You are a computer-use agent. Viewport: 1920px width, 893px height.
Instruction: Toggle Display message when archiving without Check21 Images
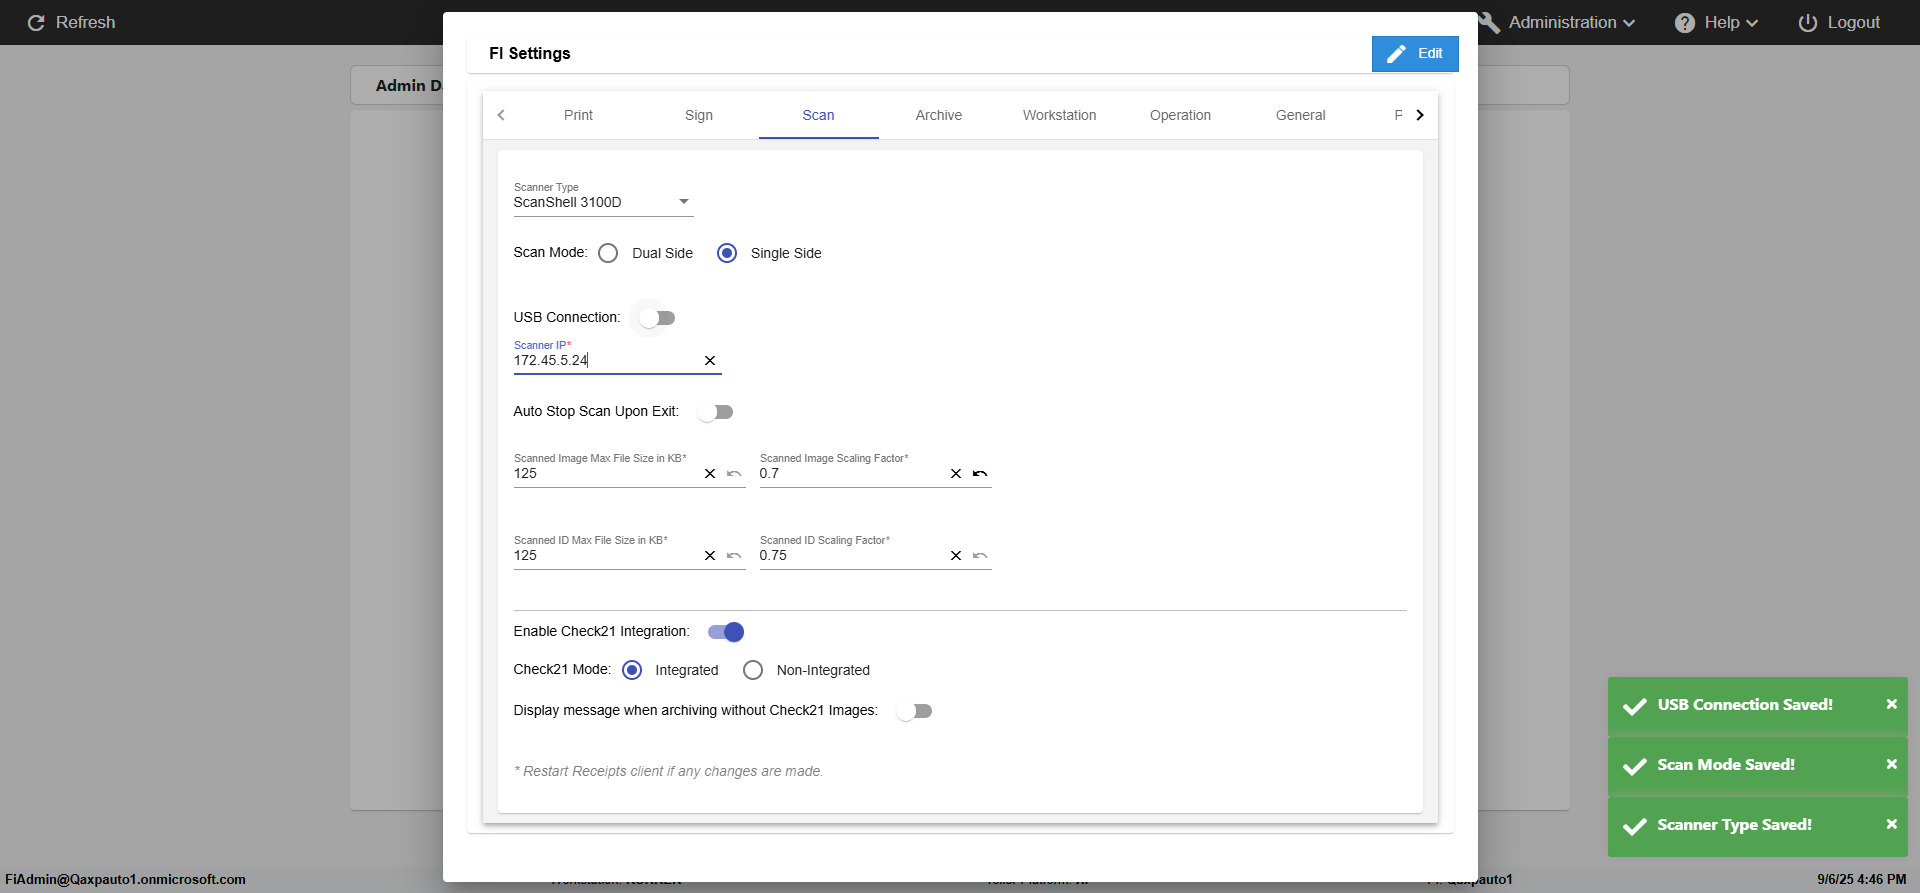pos(915,711)
